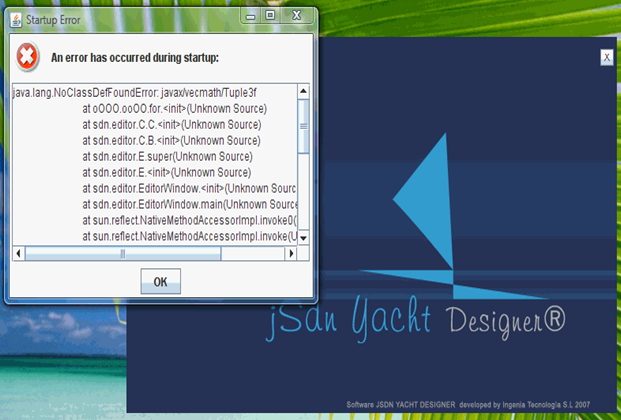Screen dimensions: 621x420
Task: Click the horizontal scrollbar right arrow
Action: [290, 254]
